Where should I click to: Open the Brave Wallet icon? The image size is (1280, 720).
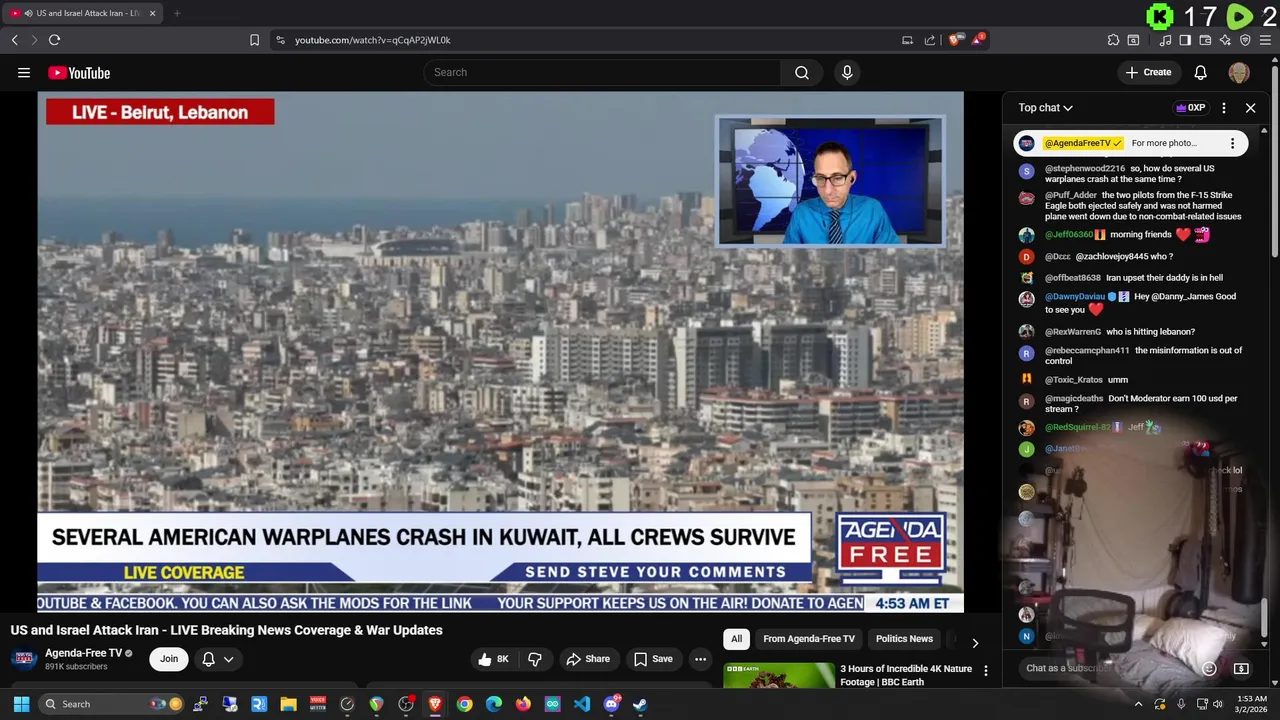[x=1205, y=40]
